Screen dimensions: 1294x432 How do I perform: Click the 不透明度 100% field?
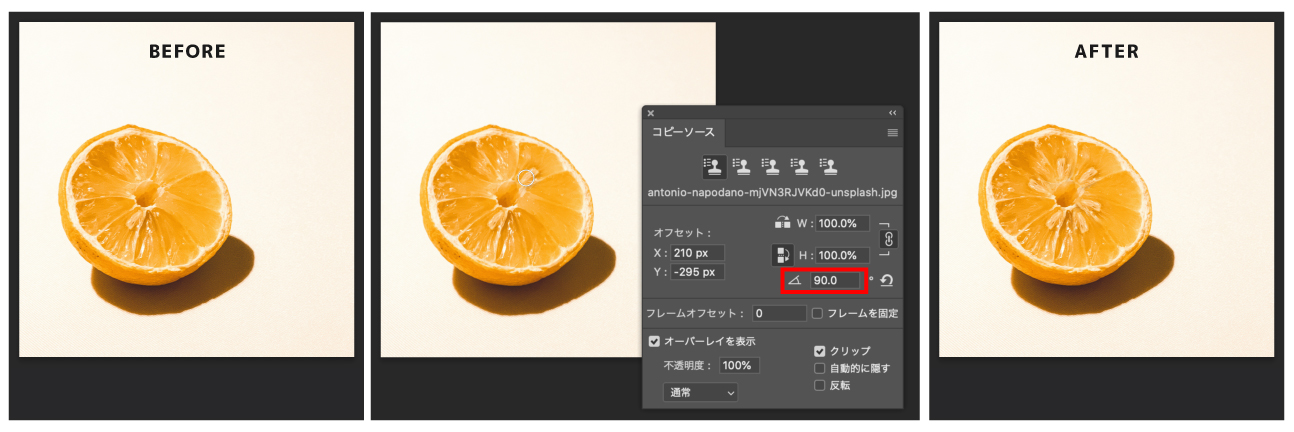tap(739, 365)
